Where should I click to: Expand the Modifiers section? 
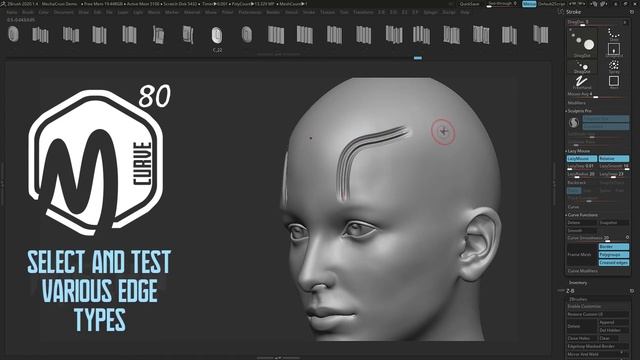pos(577,103)
